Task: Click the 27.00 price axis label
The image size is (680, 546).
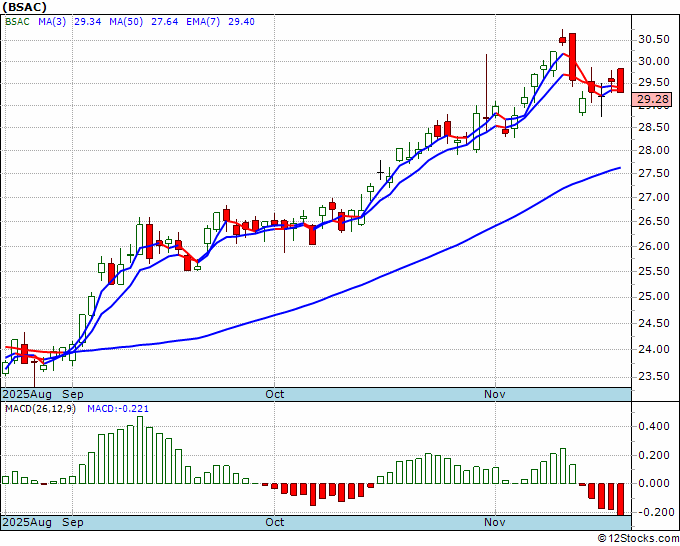Action: tap(654, 197)
